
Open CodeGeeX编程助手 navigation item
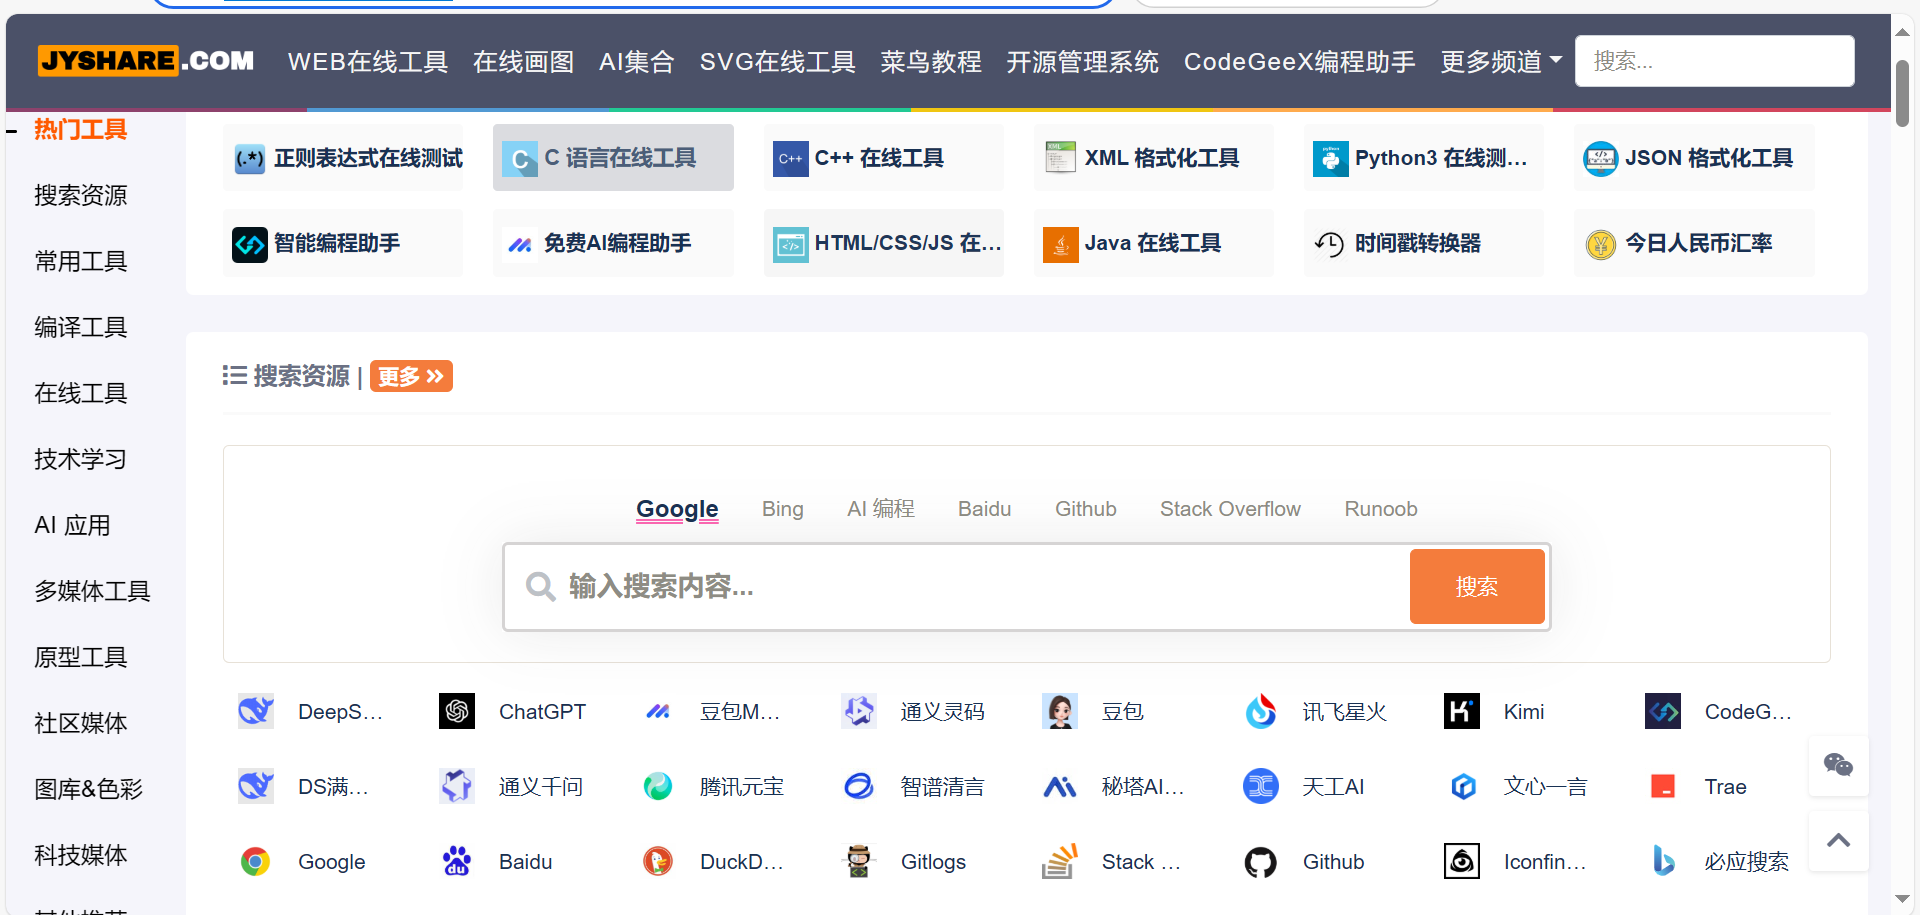pyautogui.click(x=1300, y=62)
